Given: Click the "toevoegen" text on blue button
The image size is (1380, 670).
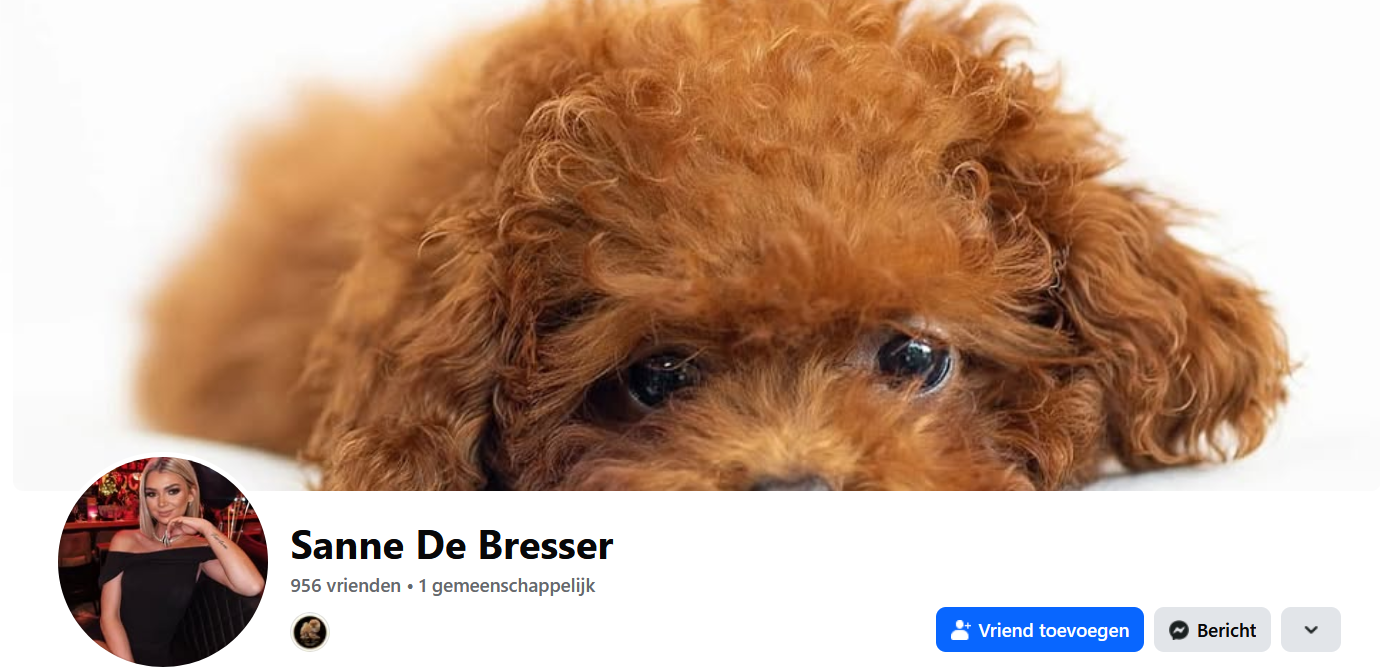Looking at the screenshot, I should coord(1085,630).
